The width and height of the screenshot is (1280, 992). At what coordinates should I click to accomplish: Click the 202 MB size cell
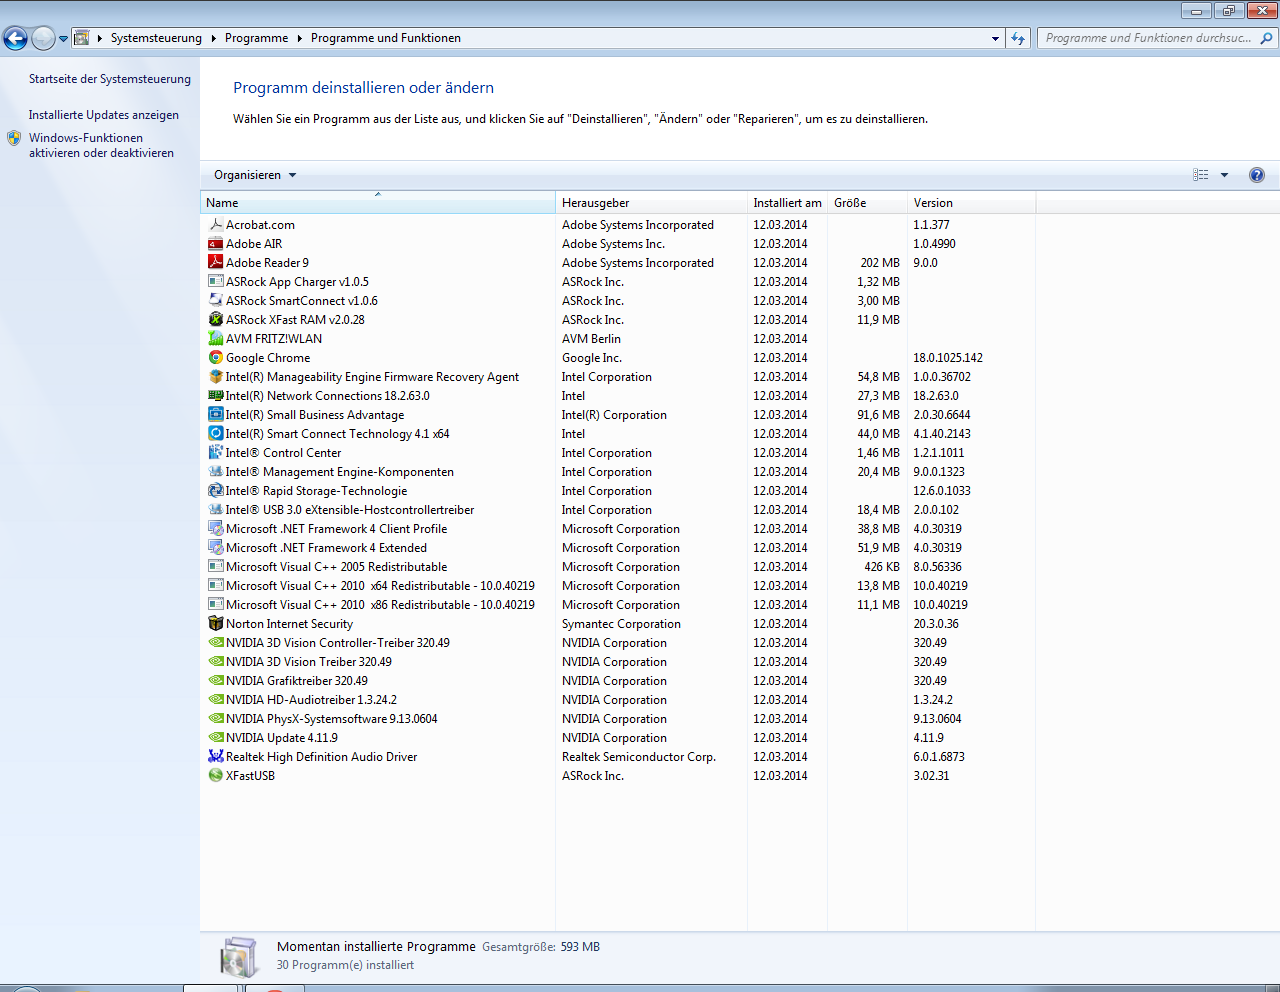coord(880,263)
